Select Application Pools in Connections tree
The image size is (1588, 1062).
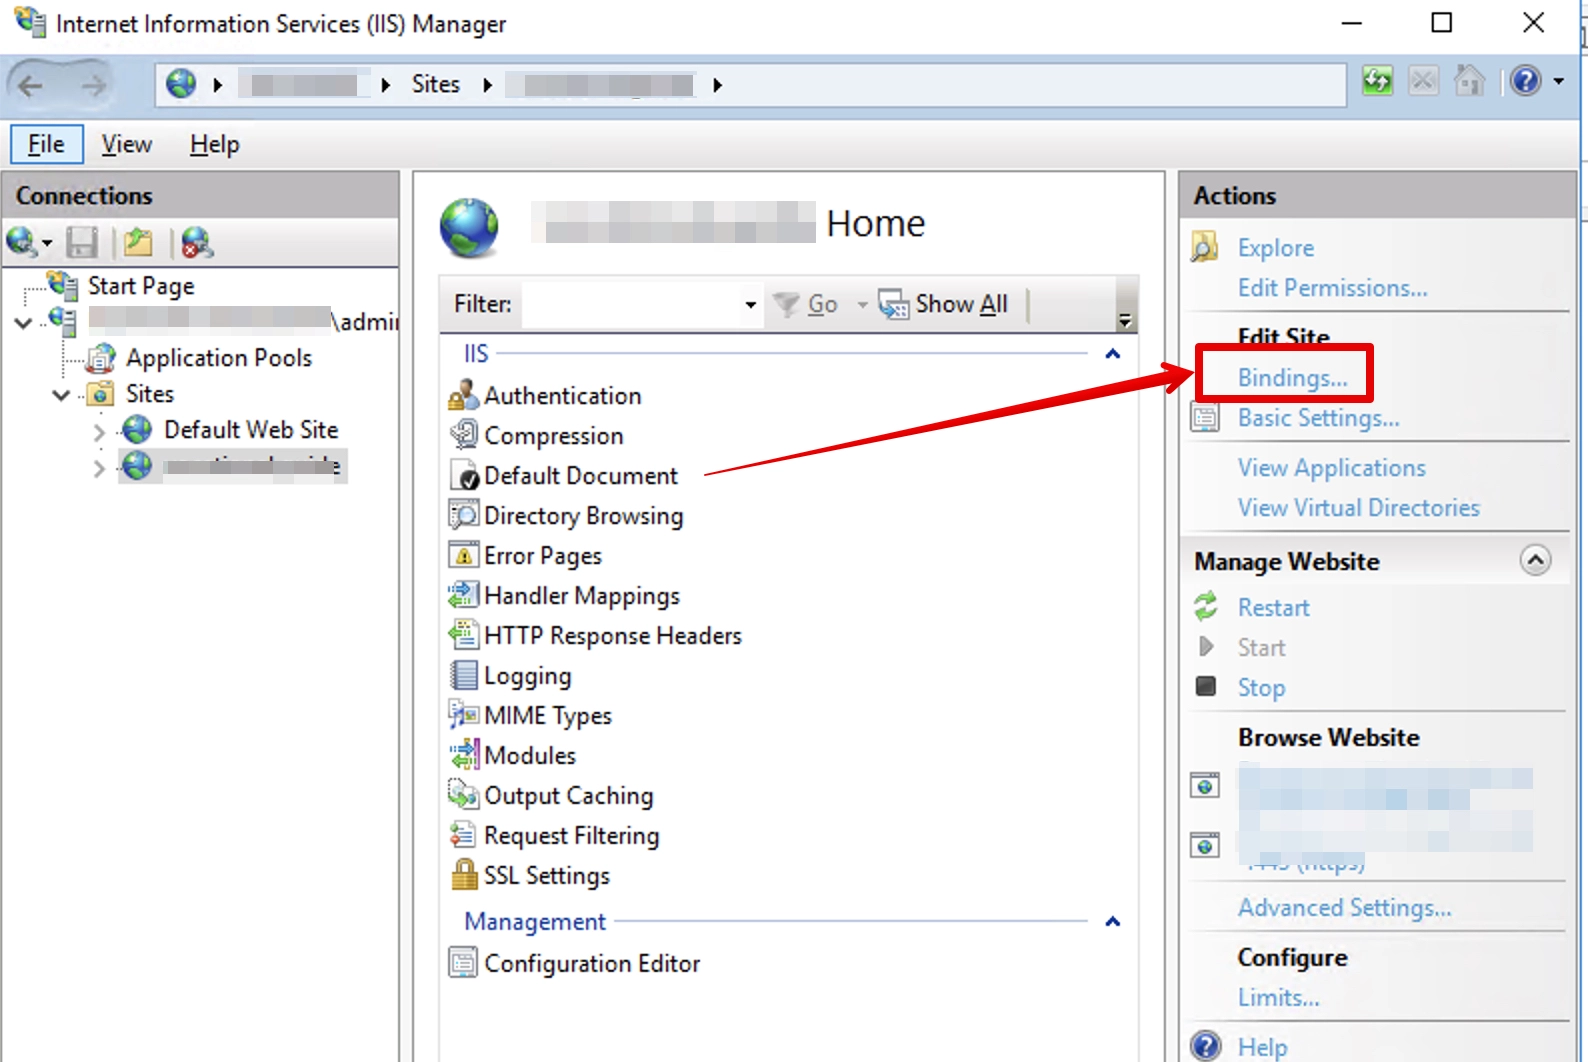pyautogui.click(x=218, y=358)
